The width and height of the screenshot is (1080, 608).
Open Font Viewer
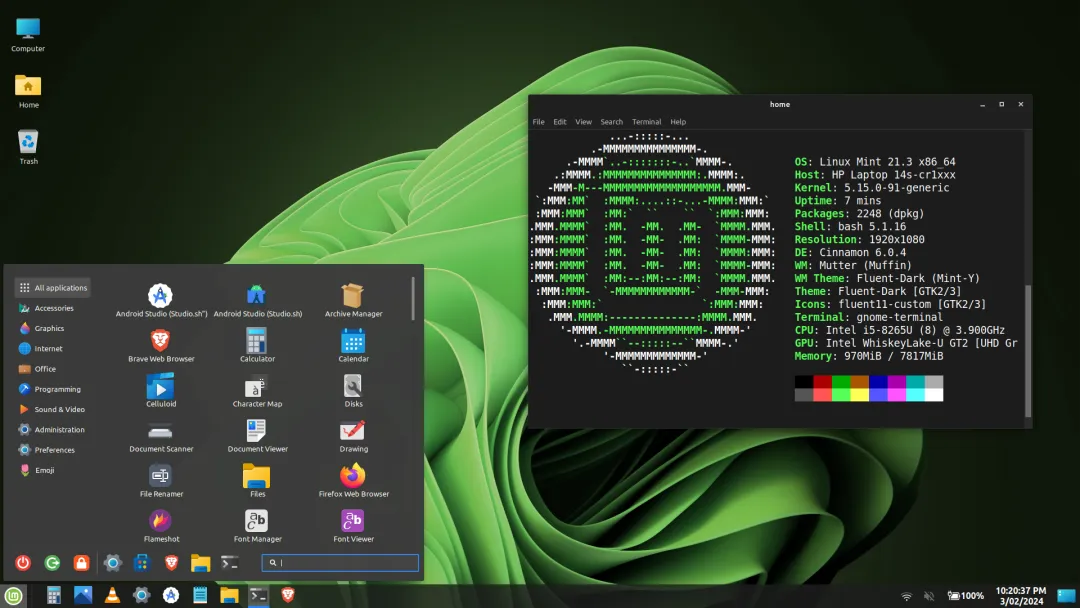pyautogui.click(x=353, y=526)
